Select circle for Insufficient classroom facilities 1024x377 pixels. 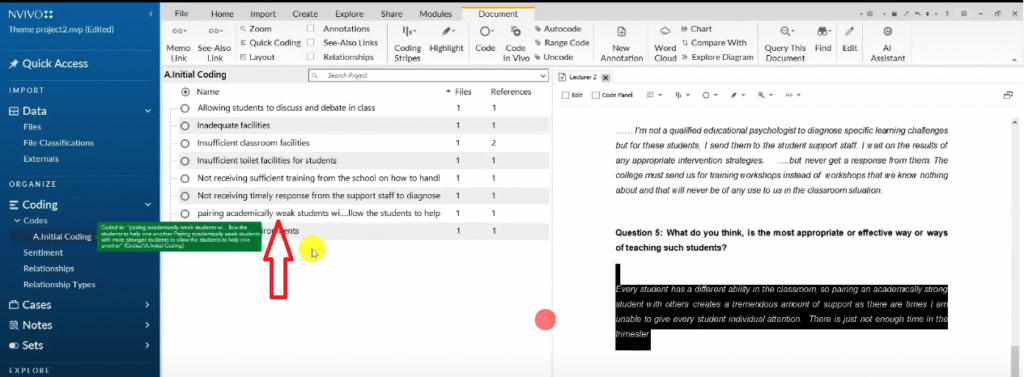[x=185, y=143]
